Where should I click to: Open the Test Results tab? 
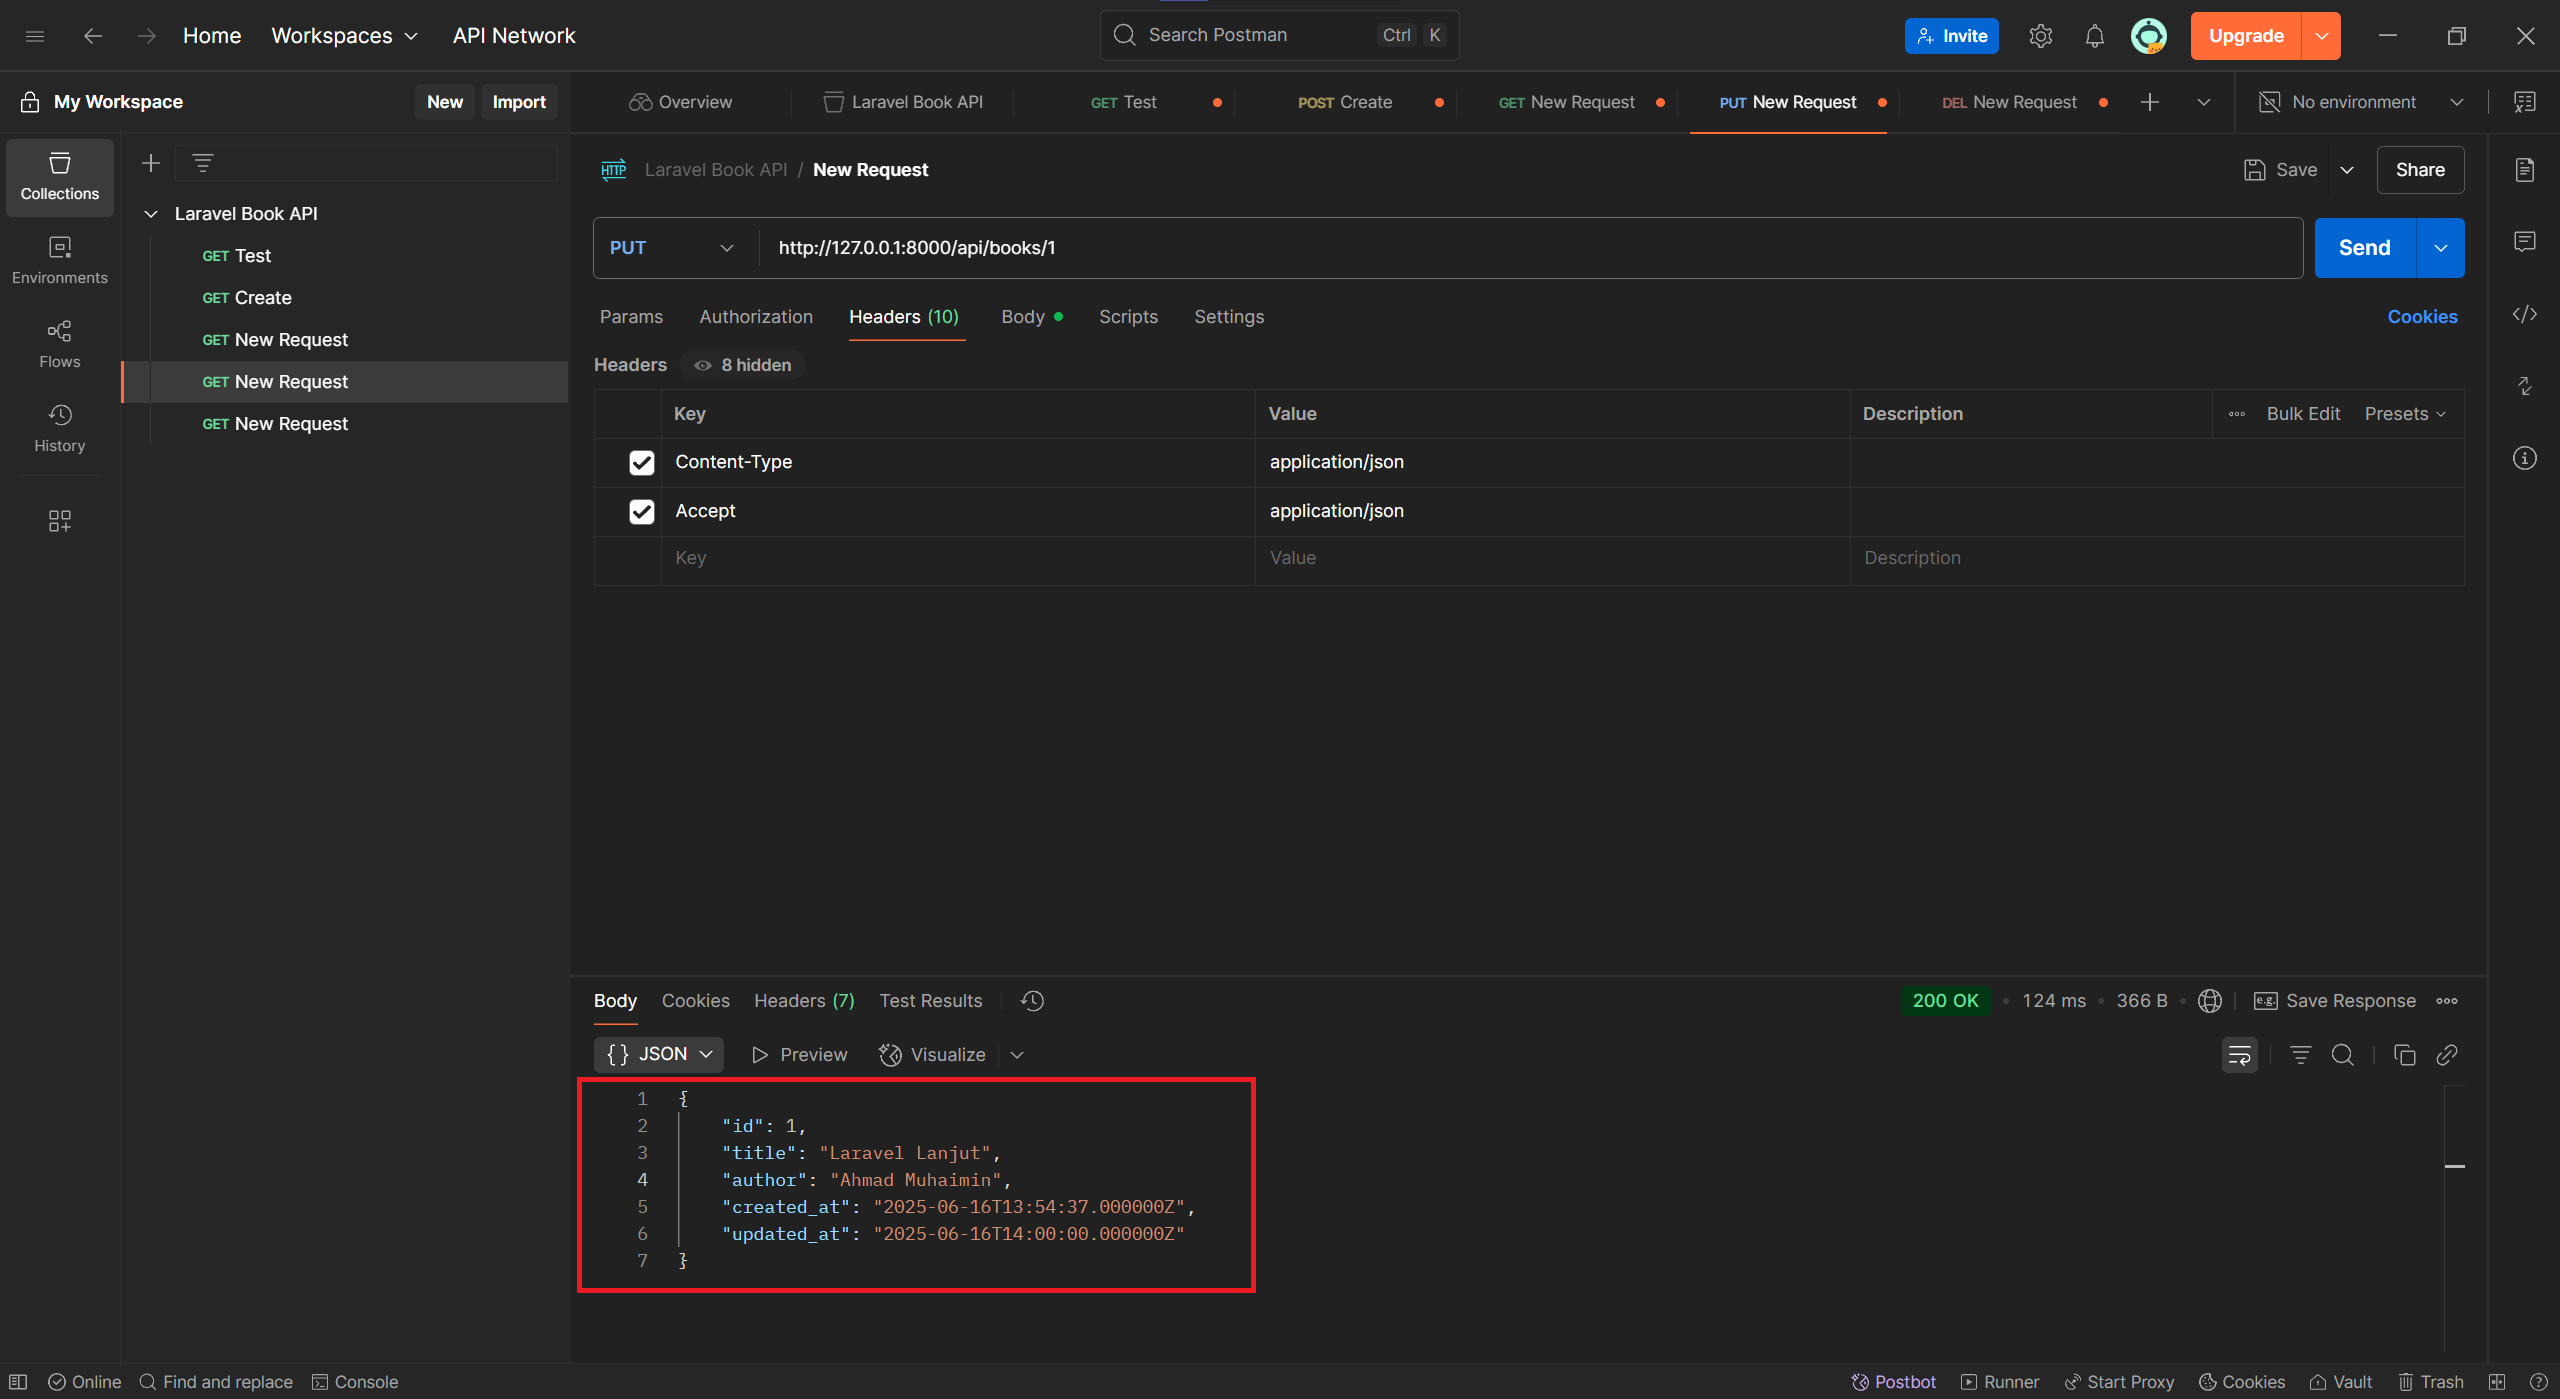pyautogui.click(x=930, y=1000)
